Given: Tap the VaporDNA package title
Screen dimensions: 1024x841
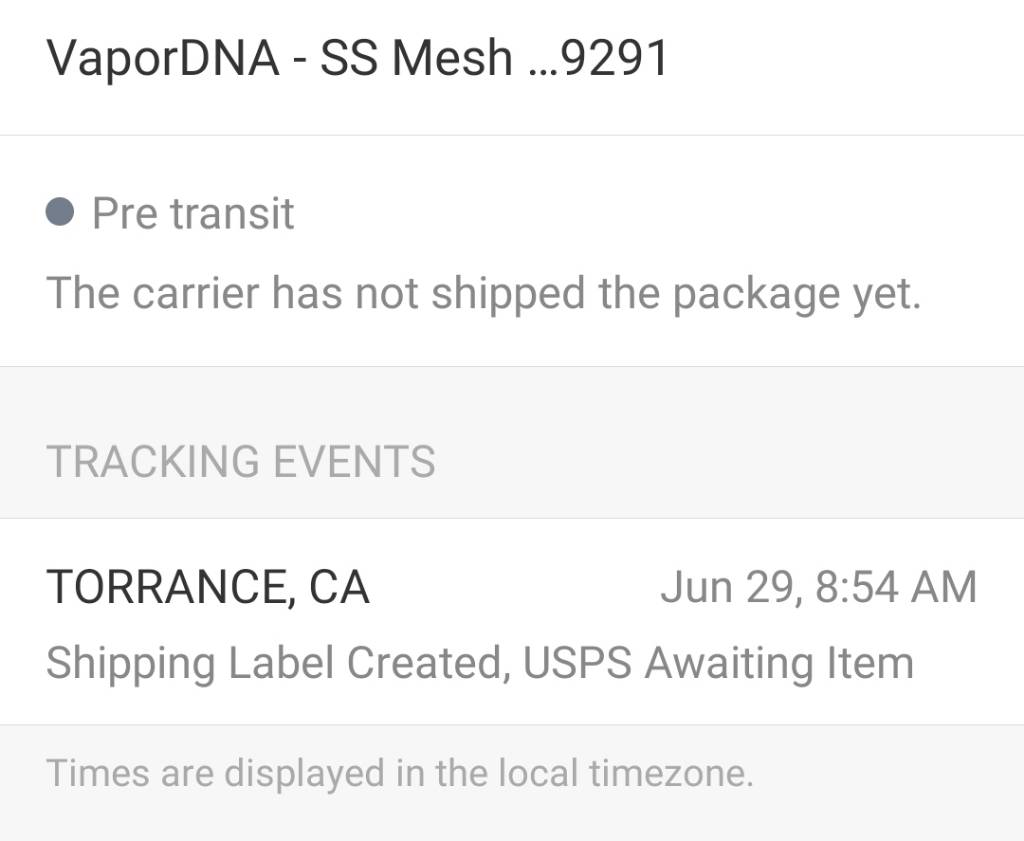Looking at the screenshot, I should tap(356, 59).
